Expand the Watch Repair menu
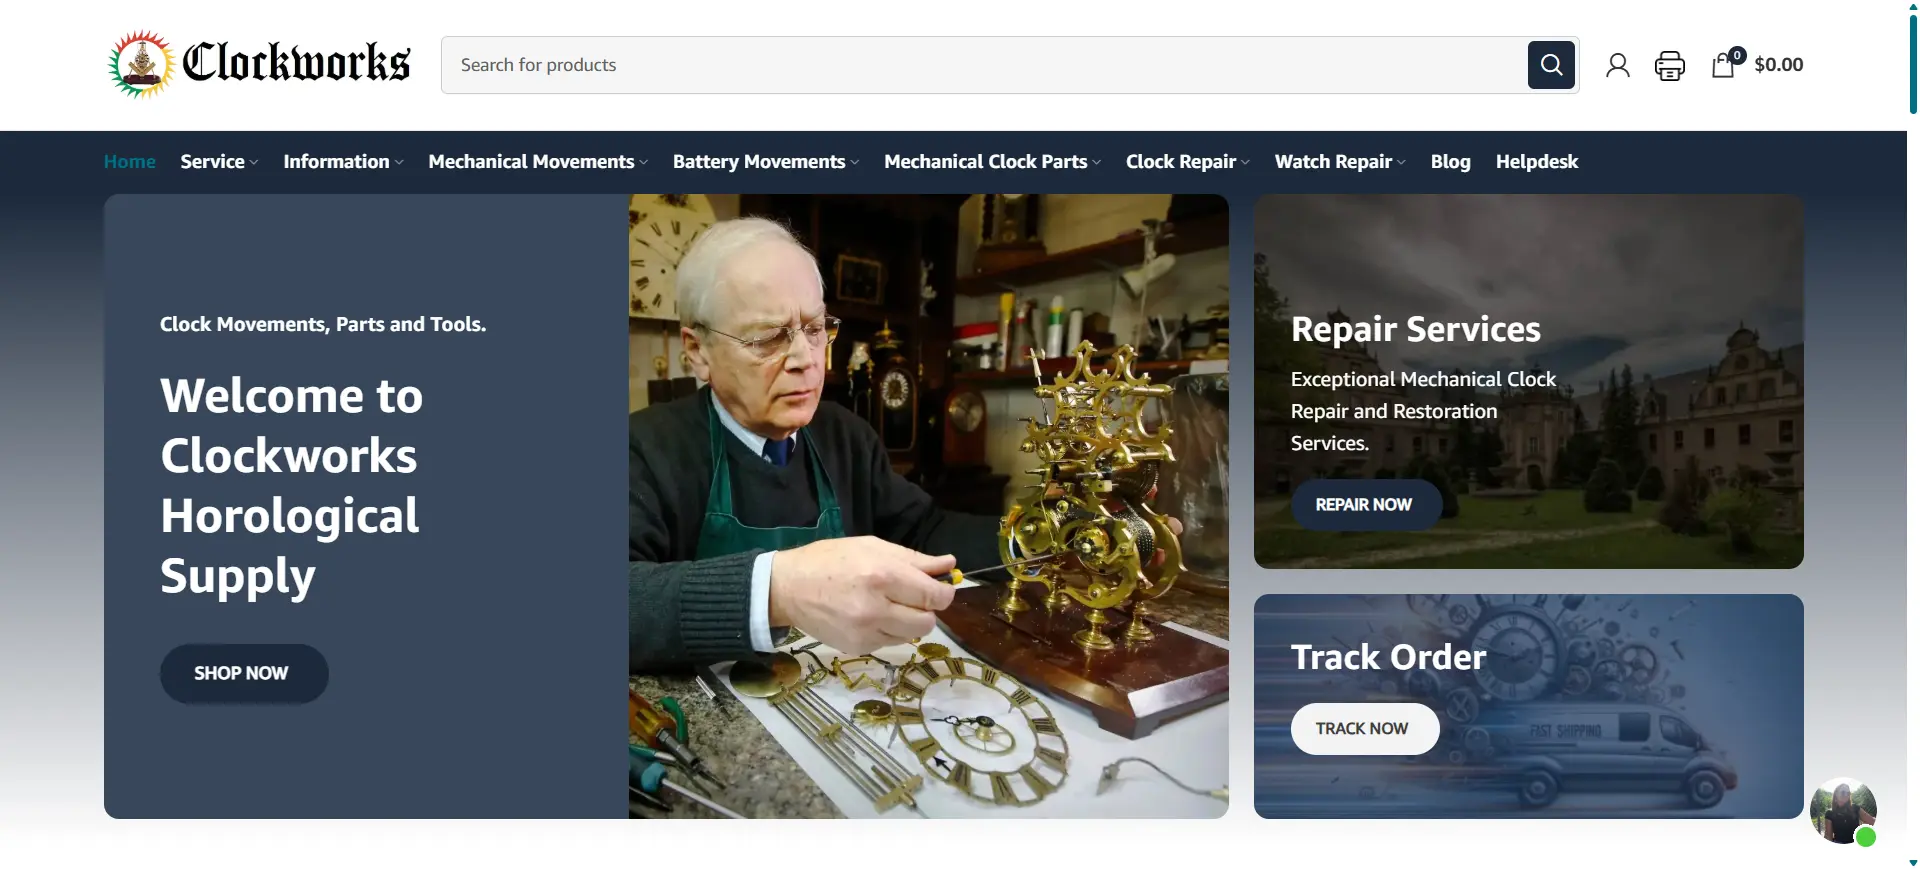 (1340, 162)
